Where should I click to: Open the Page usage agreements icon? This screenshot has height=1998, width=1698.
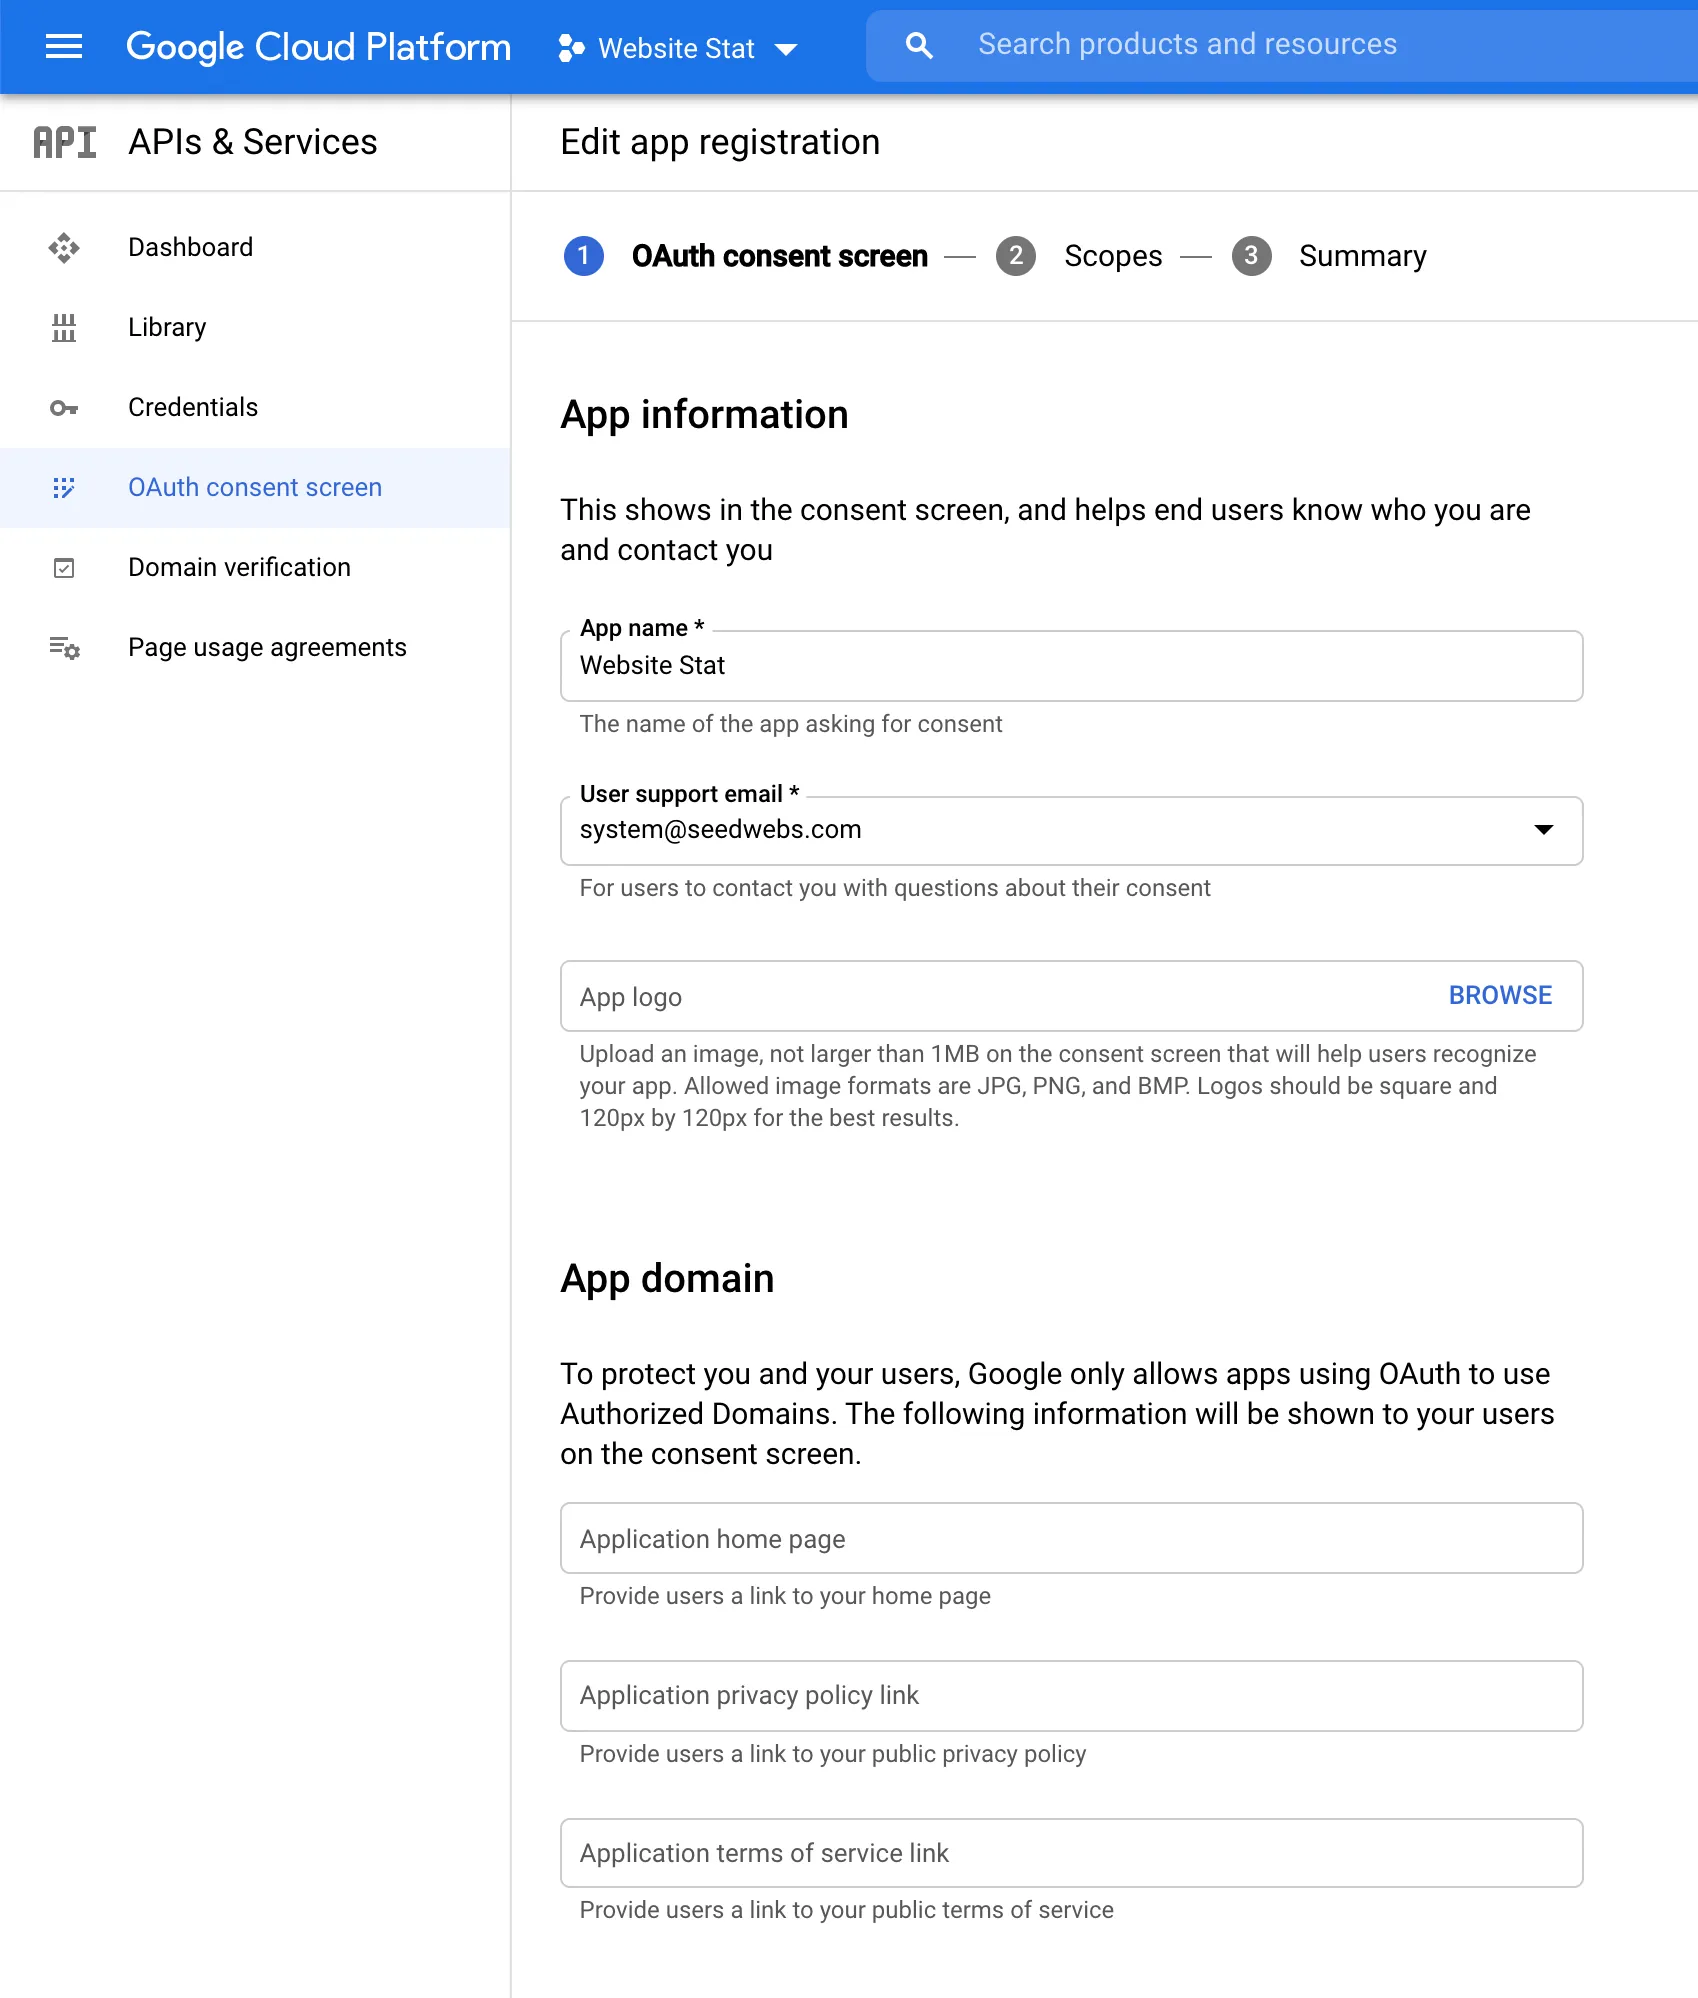click(64, 647)
